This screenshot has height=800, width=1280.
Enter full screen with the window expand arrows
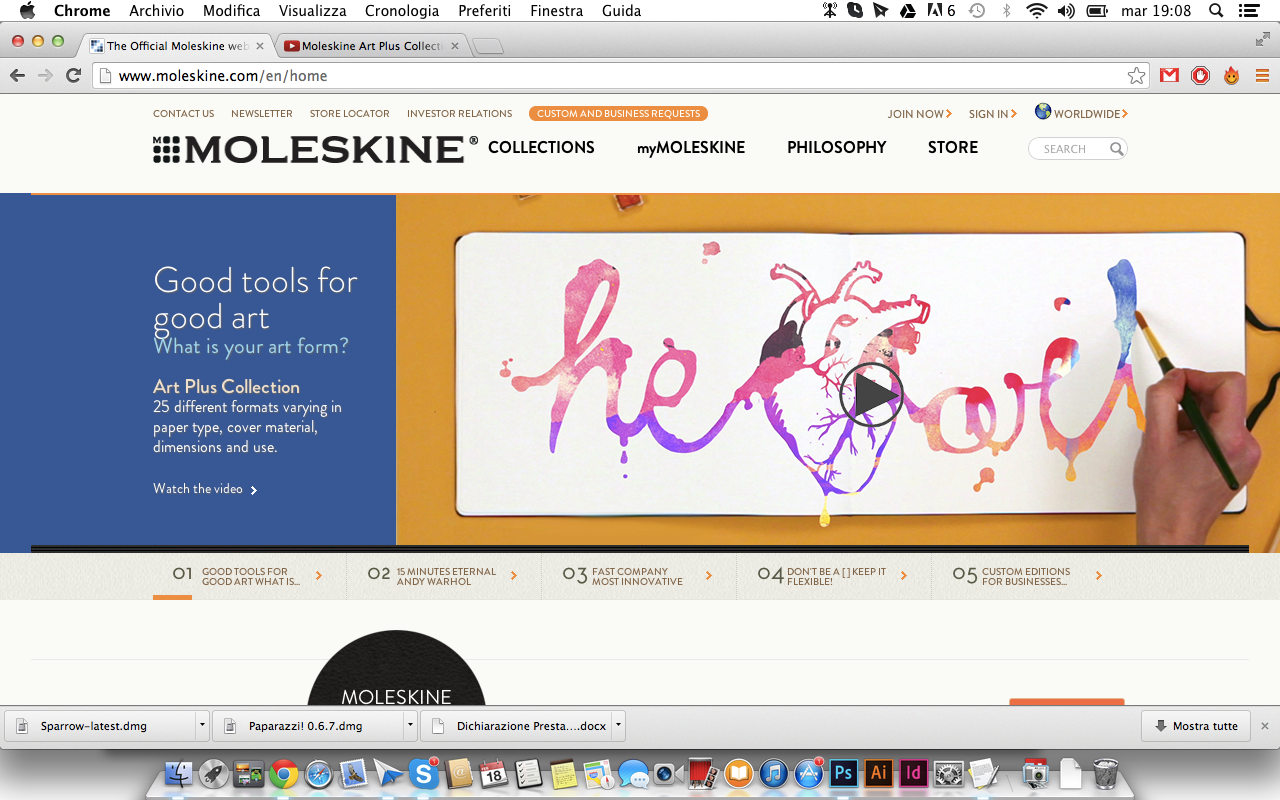coord(1262,39)
